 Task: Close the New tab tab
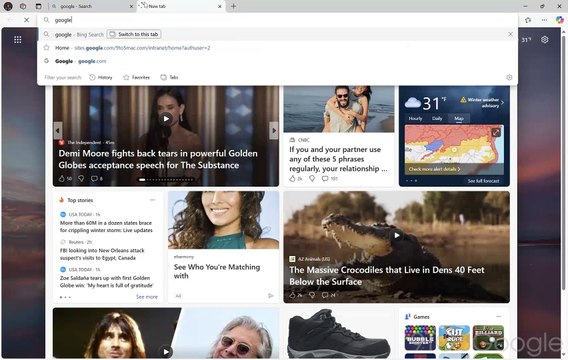pyautogui.click(x=220, y=6)
